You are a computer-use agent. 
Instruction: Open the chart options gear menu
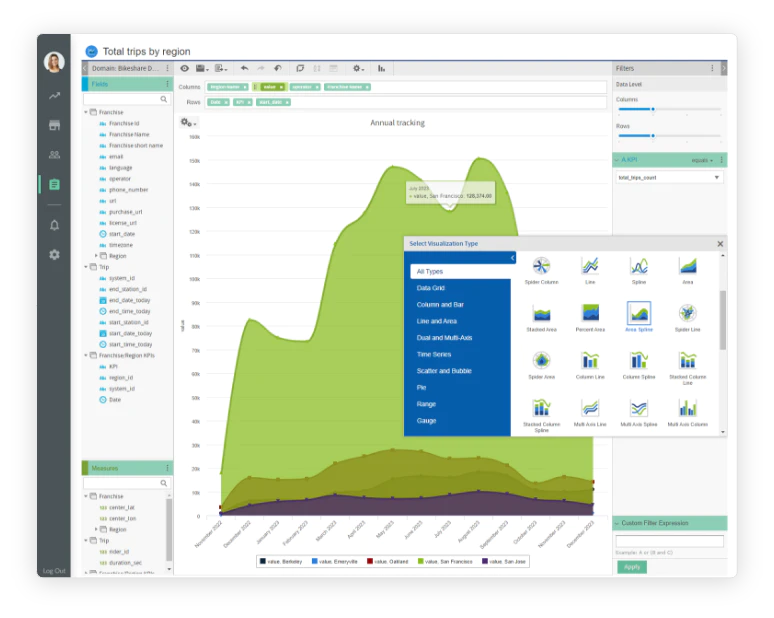pos(188,122)
